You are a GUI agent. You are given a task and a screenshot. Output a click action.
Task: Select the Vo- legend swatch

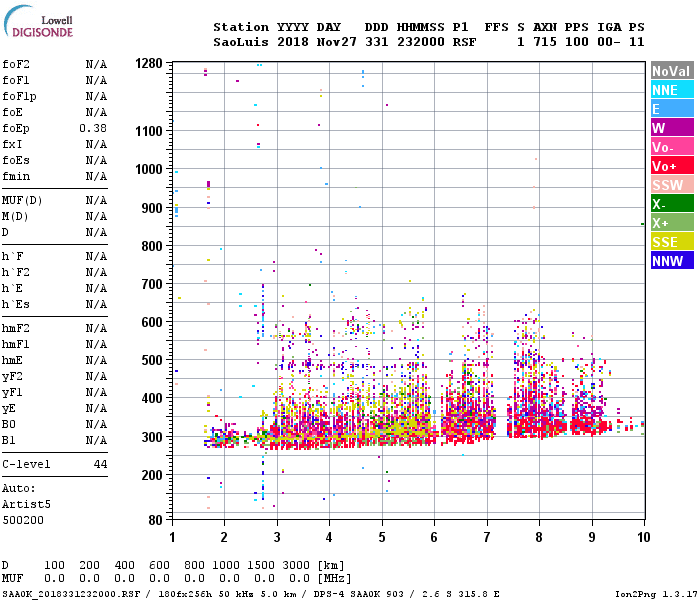(x=672, y=147)
